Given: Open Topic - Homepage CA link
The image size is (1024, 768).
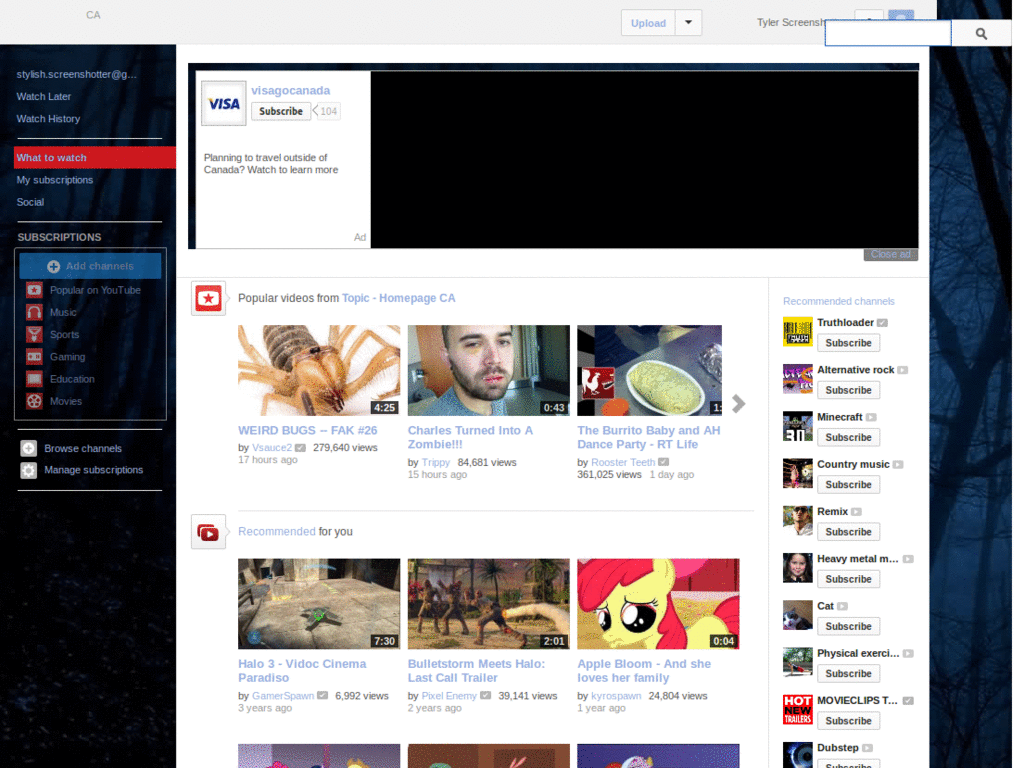Looking at the screenshot, I should (x=398, y=298).
